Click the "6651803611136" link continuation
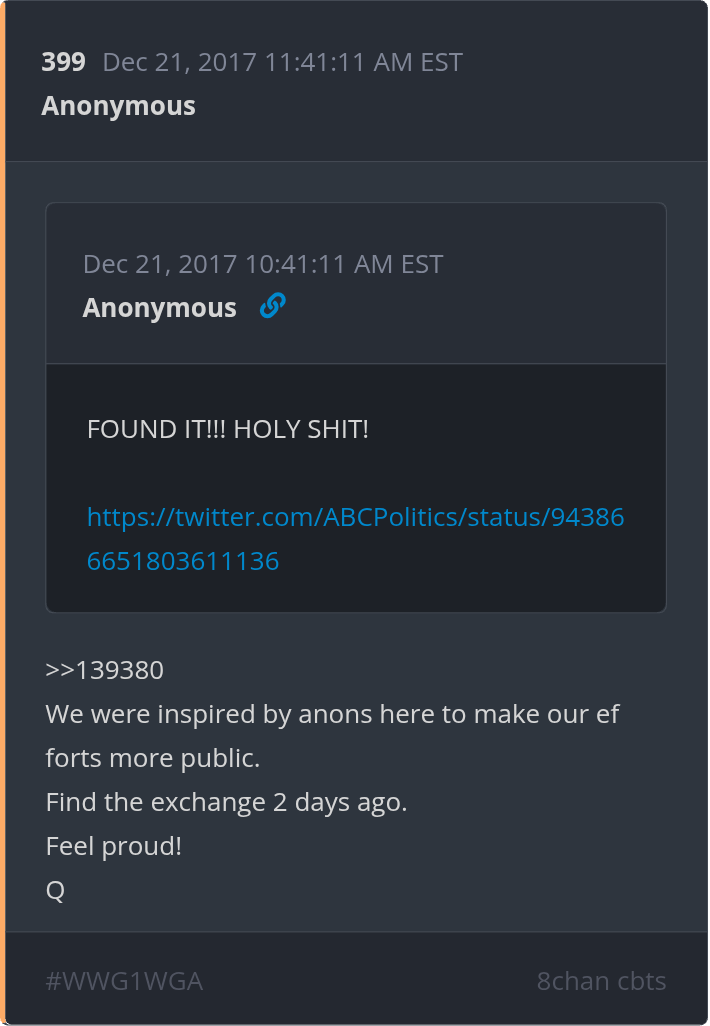This screenshot has height=1026, width=710. (x=183, y=561)
